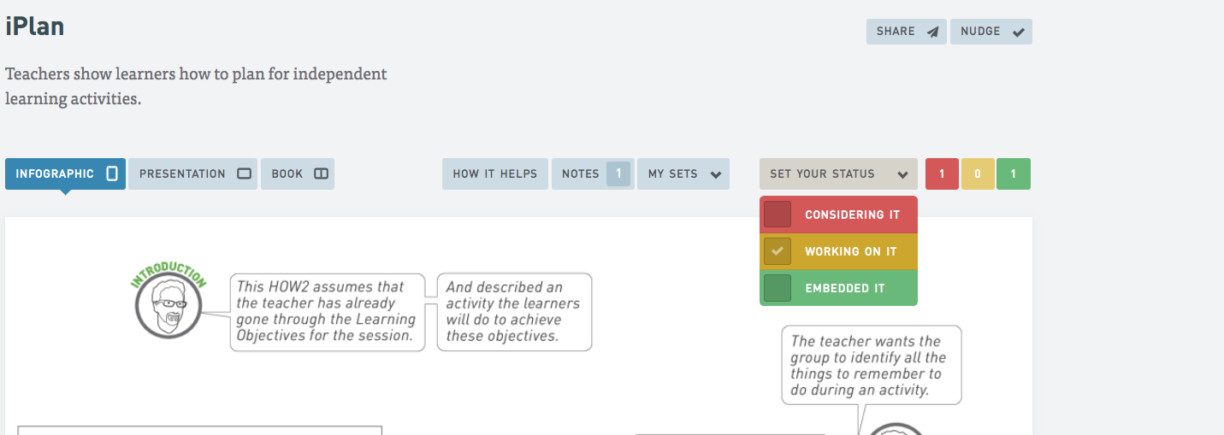Open the How It Helps panel
Image resolution: width=1224 pixels, height=435 pixels.
pyautogui.click(x=495, y=174)
